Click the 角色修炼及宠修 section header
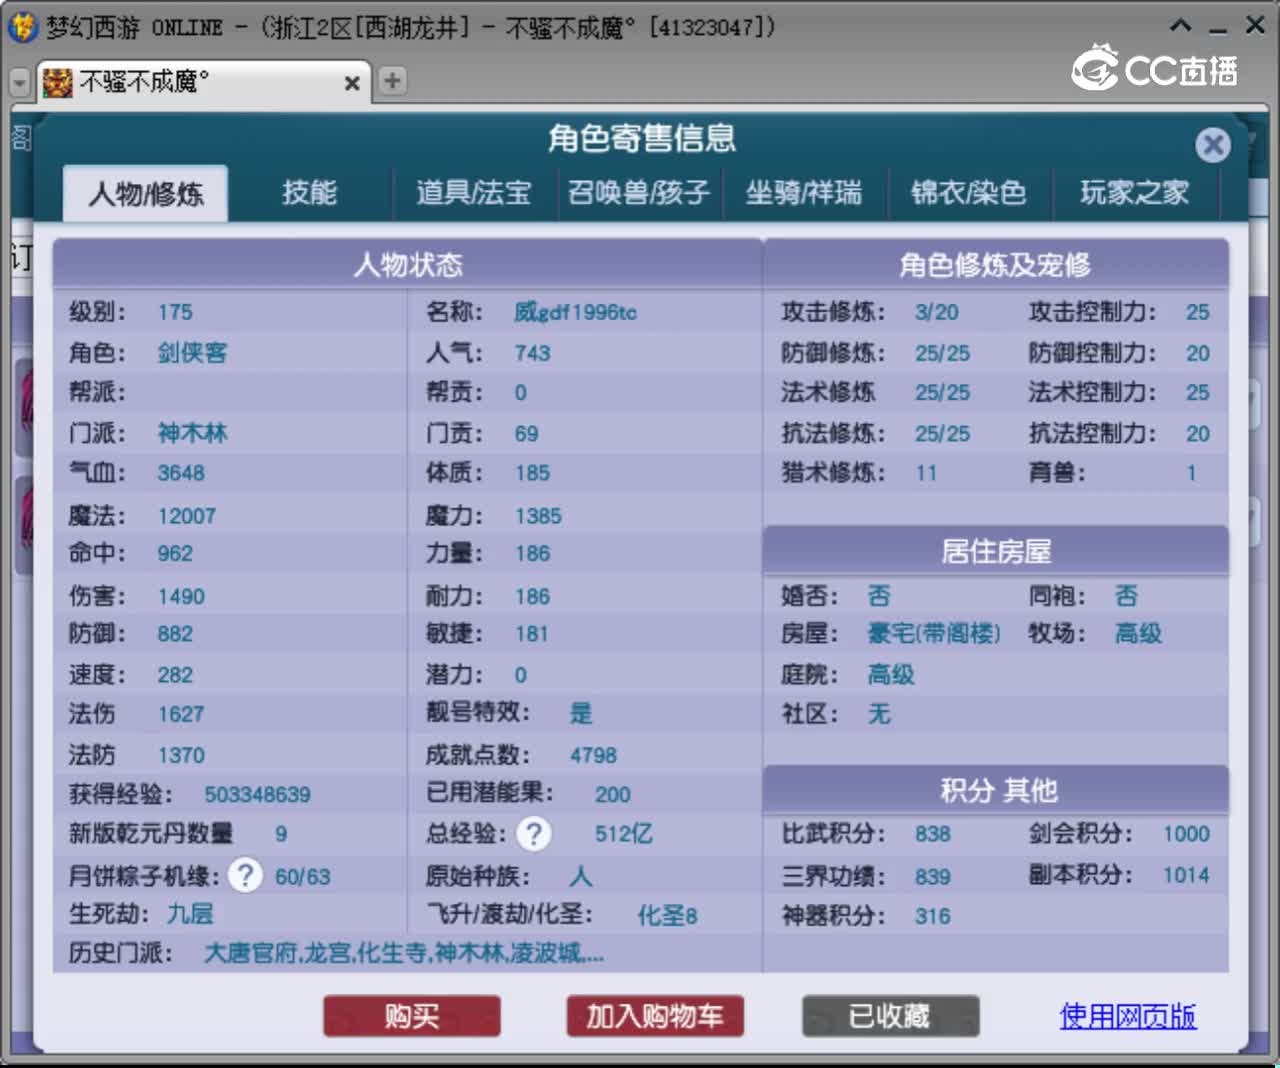The height and width of the screenshot is (1068, 1280). [x=995, y=265]
